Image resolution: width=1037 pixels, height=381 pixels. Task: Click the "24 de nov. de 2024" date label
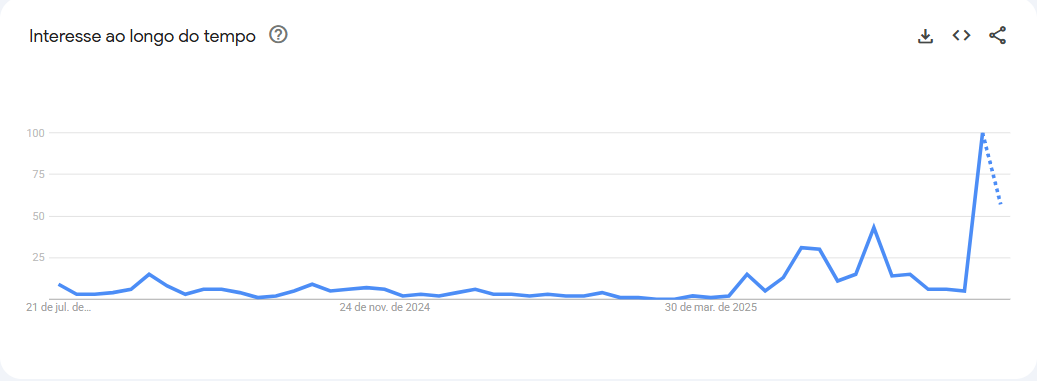point(385,308)
